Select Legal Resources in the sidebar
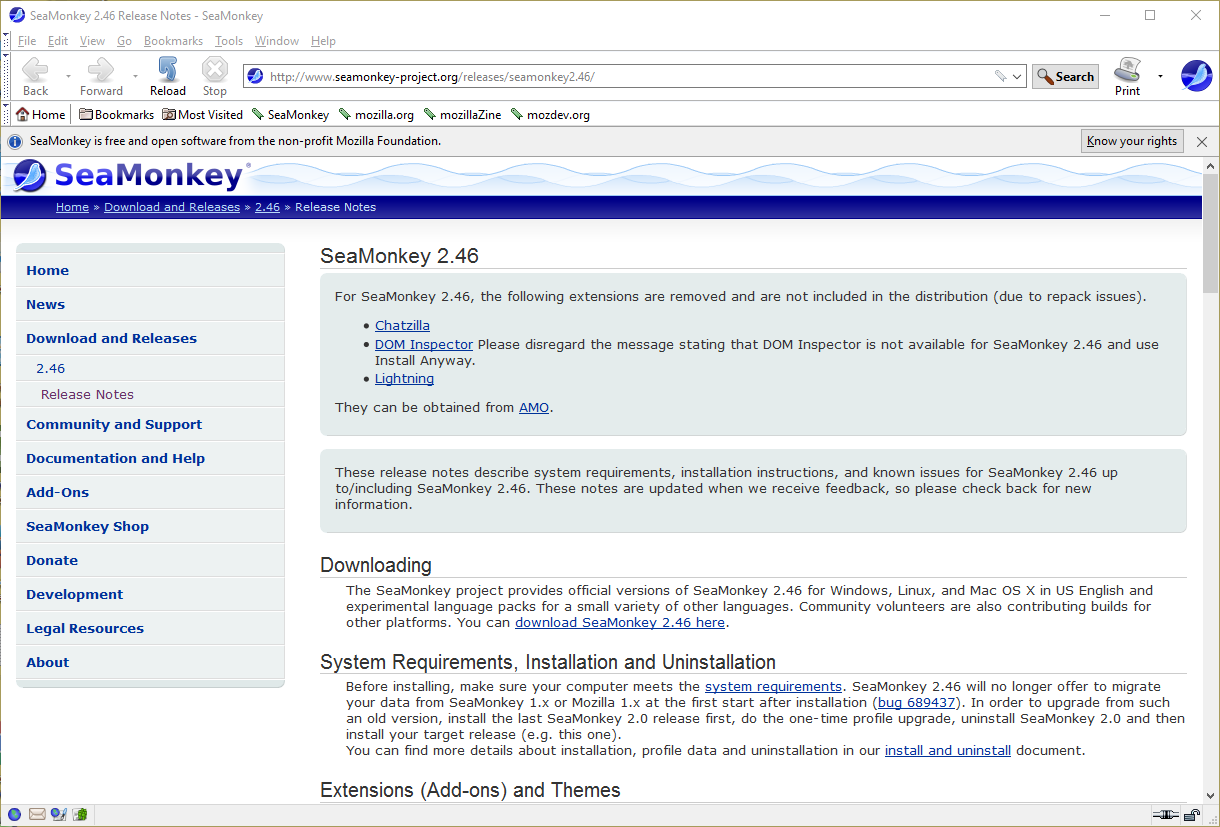The height and width of the screenshot is (827, 1220). (x=150, y=629)
